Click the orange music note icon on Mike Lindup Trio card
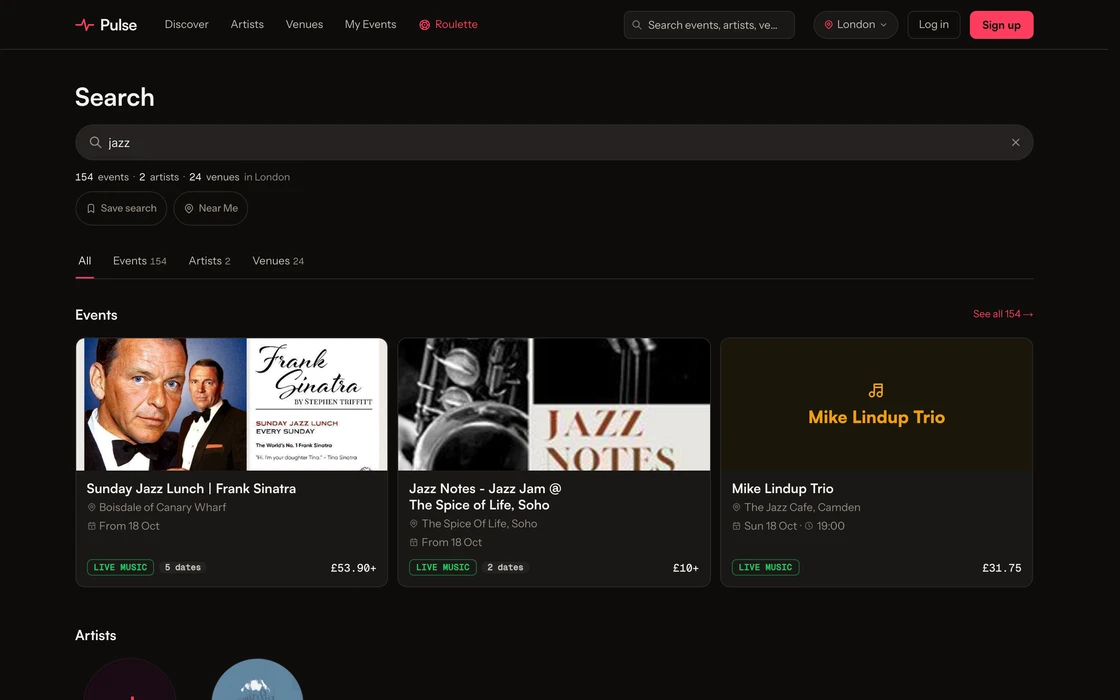The width and height of the screenshot is (1120, 700). [x=876, y=390]
